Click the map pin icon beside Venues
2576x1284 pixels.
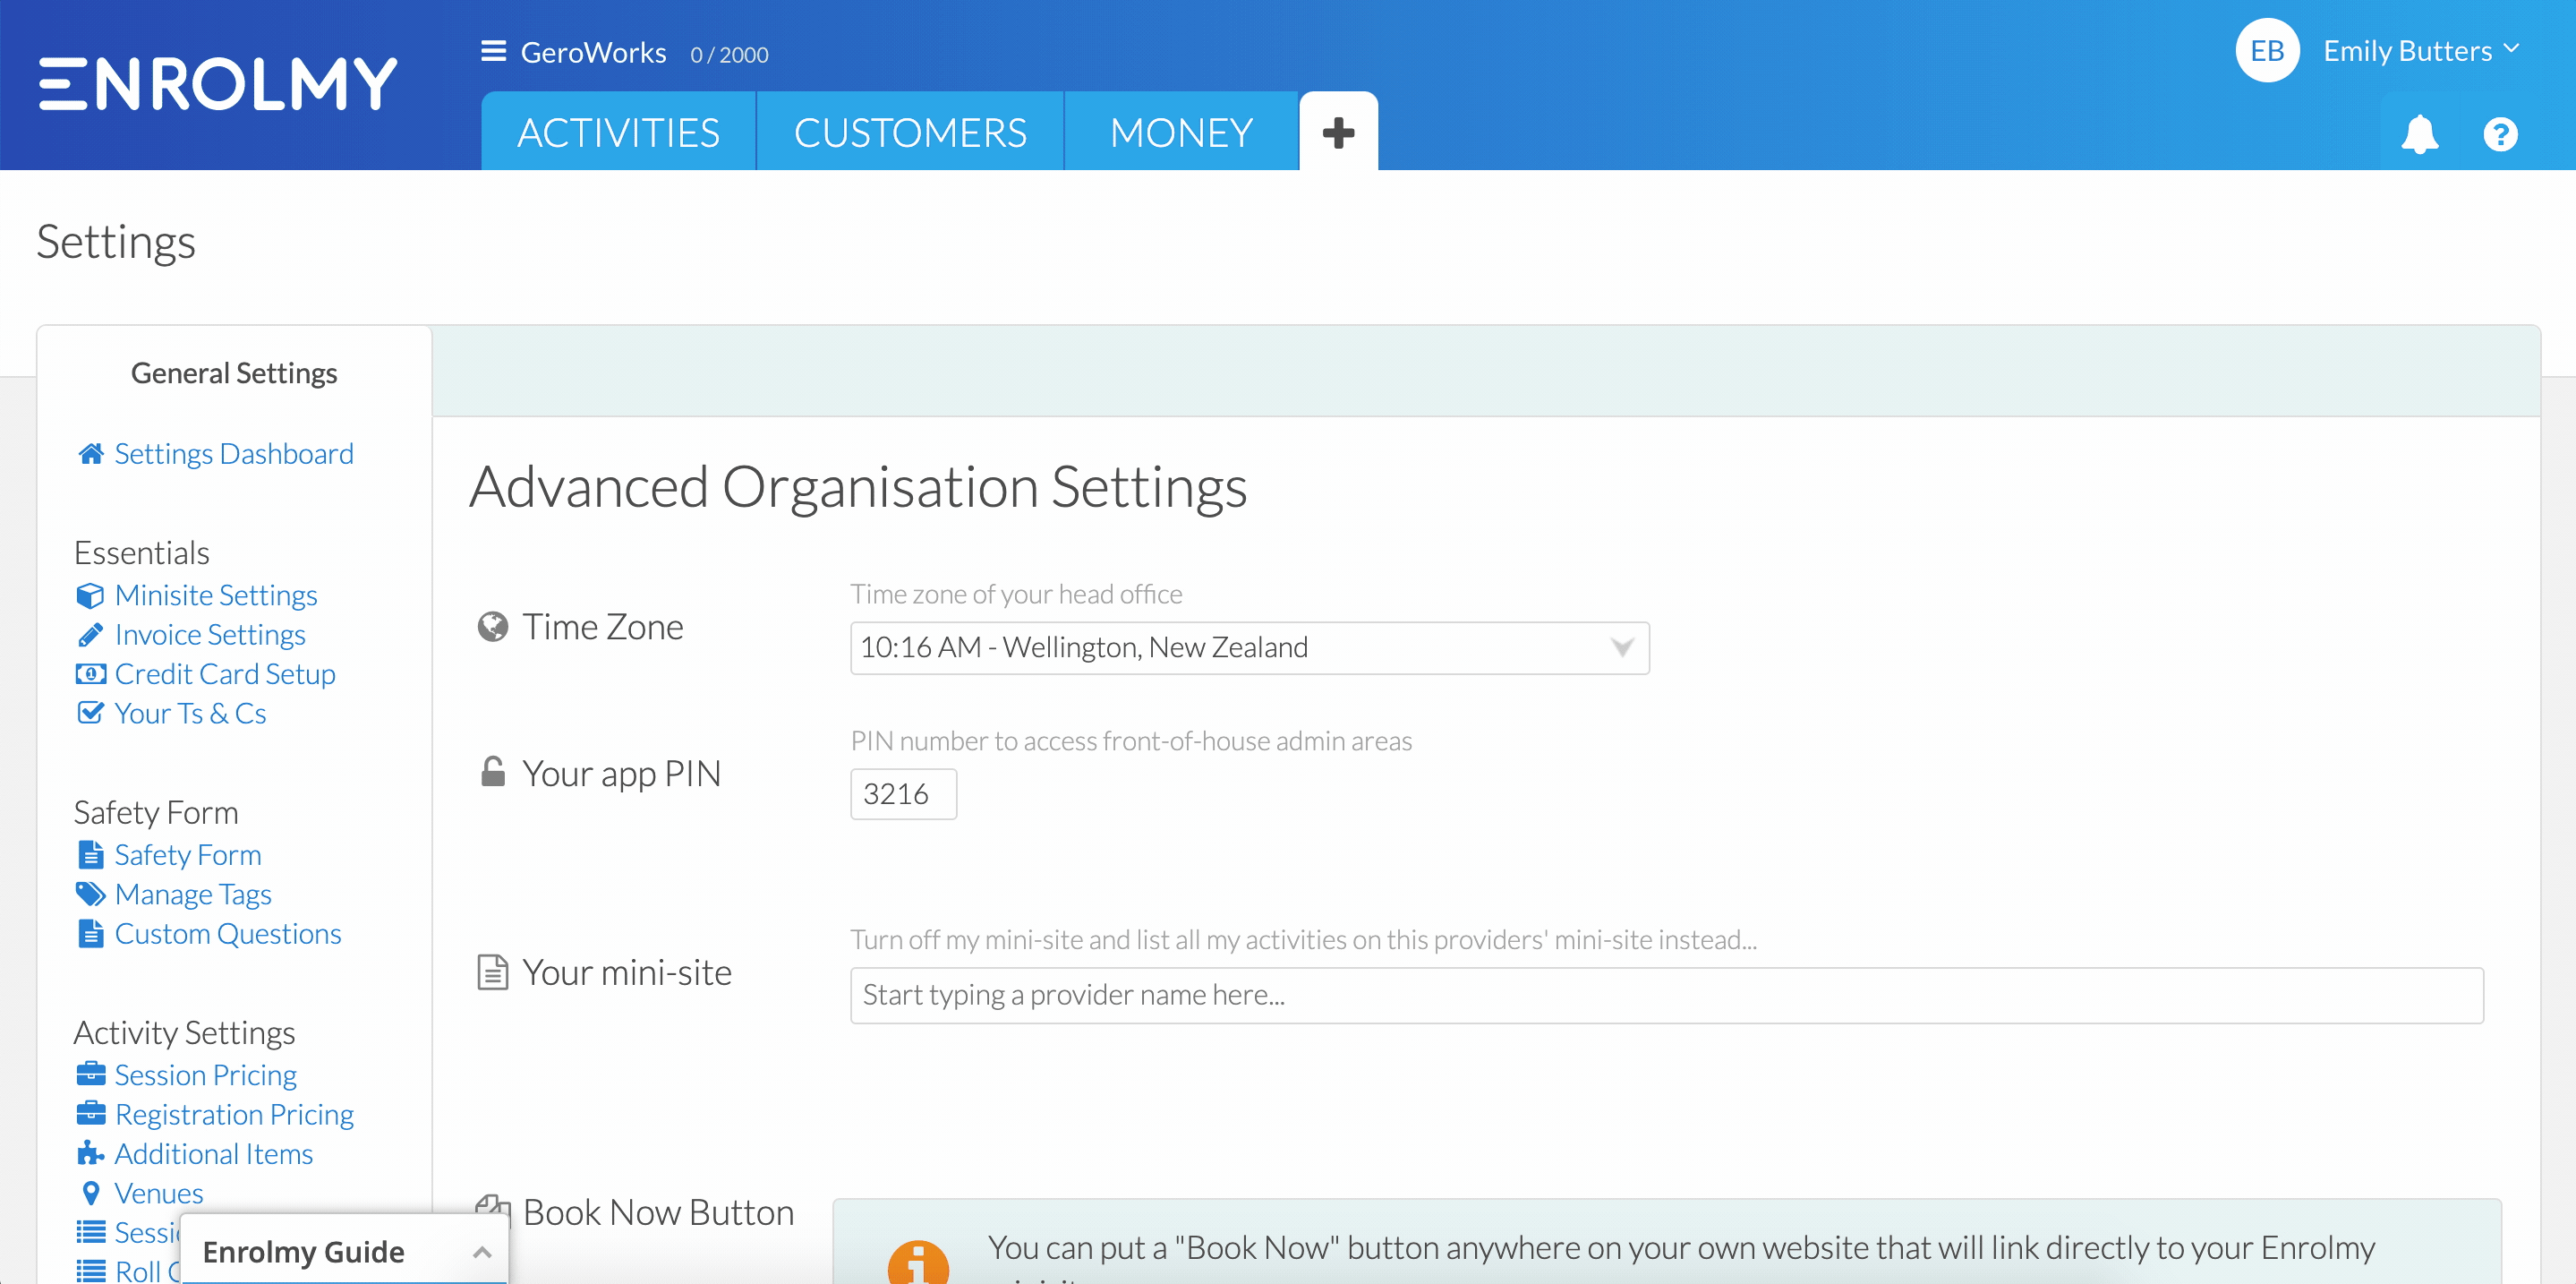pyautogui.click(x=90, y=1193)
